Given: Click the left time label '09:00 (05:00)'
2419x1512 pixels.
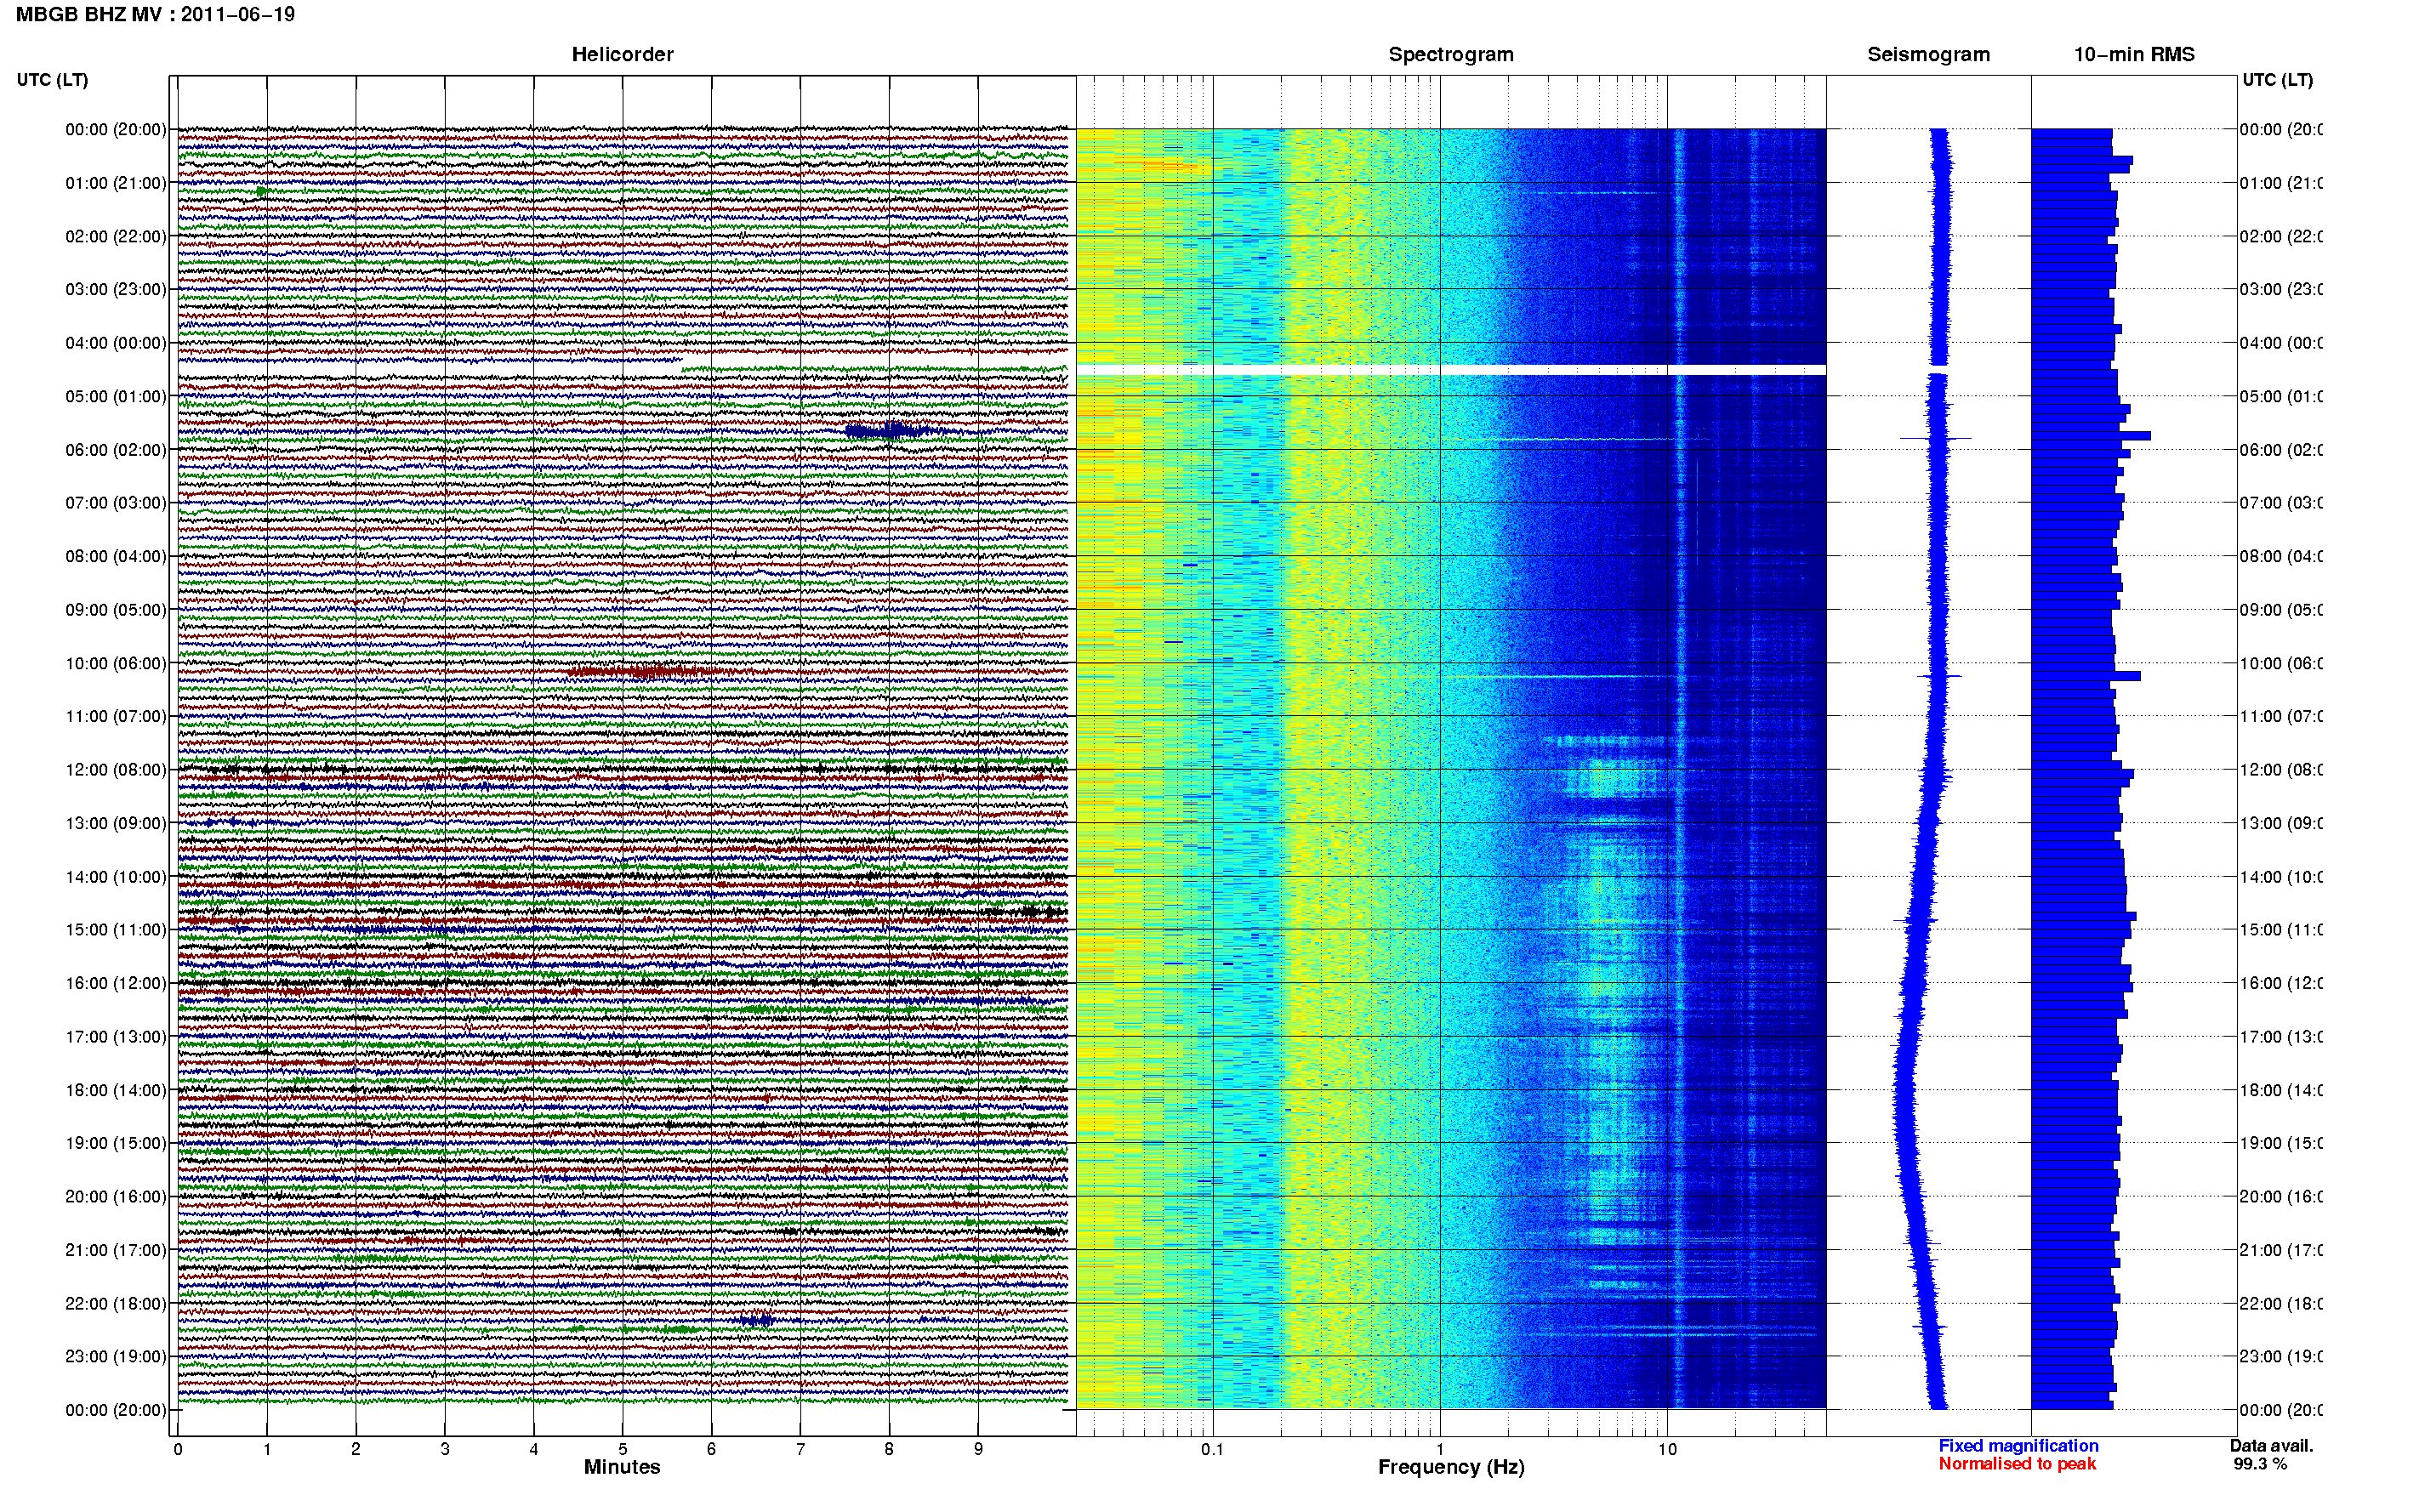Looking at the screenshot, I should point(116,609).
